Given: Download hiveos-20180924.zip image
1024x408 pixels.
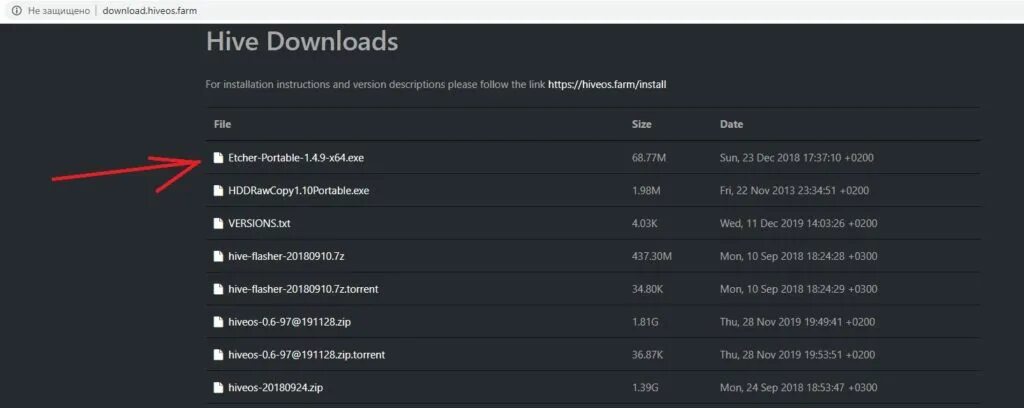Looking at the screenshot, I should (276, 388).
